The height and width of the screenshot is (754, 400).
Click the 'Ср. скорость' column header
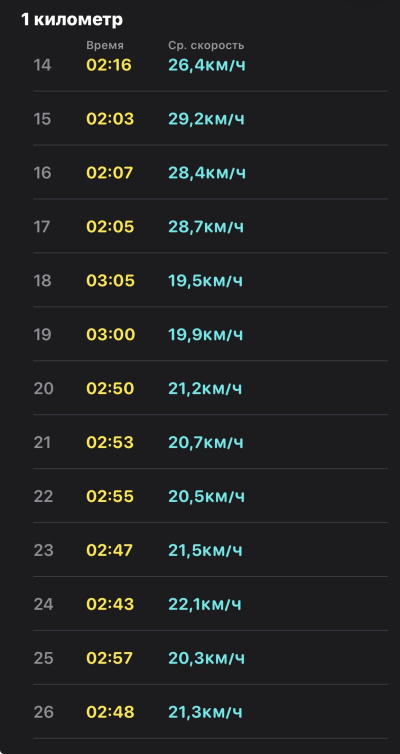(x=206, y=46)
